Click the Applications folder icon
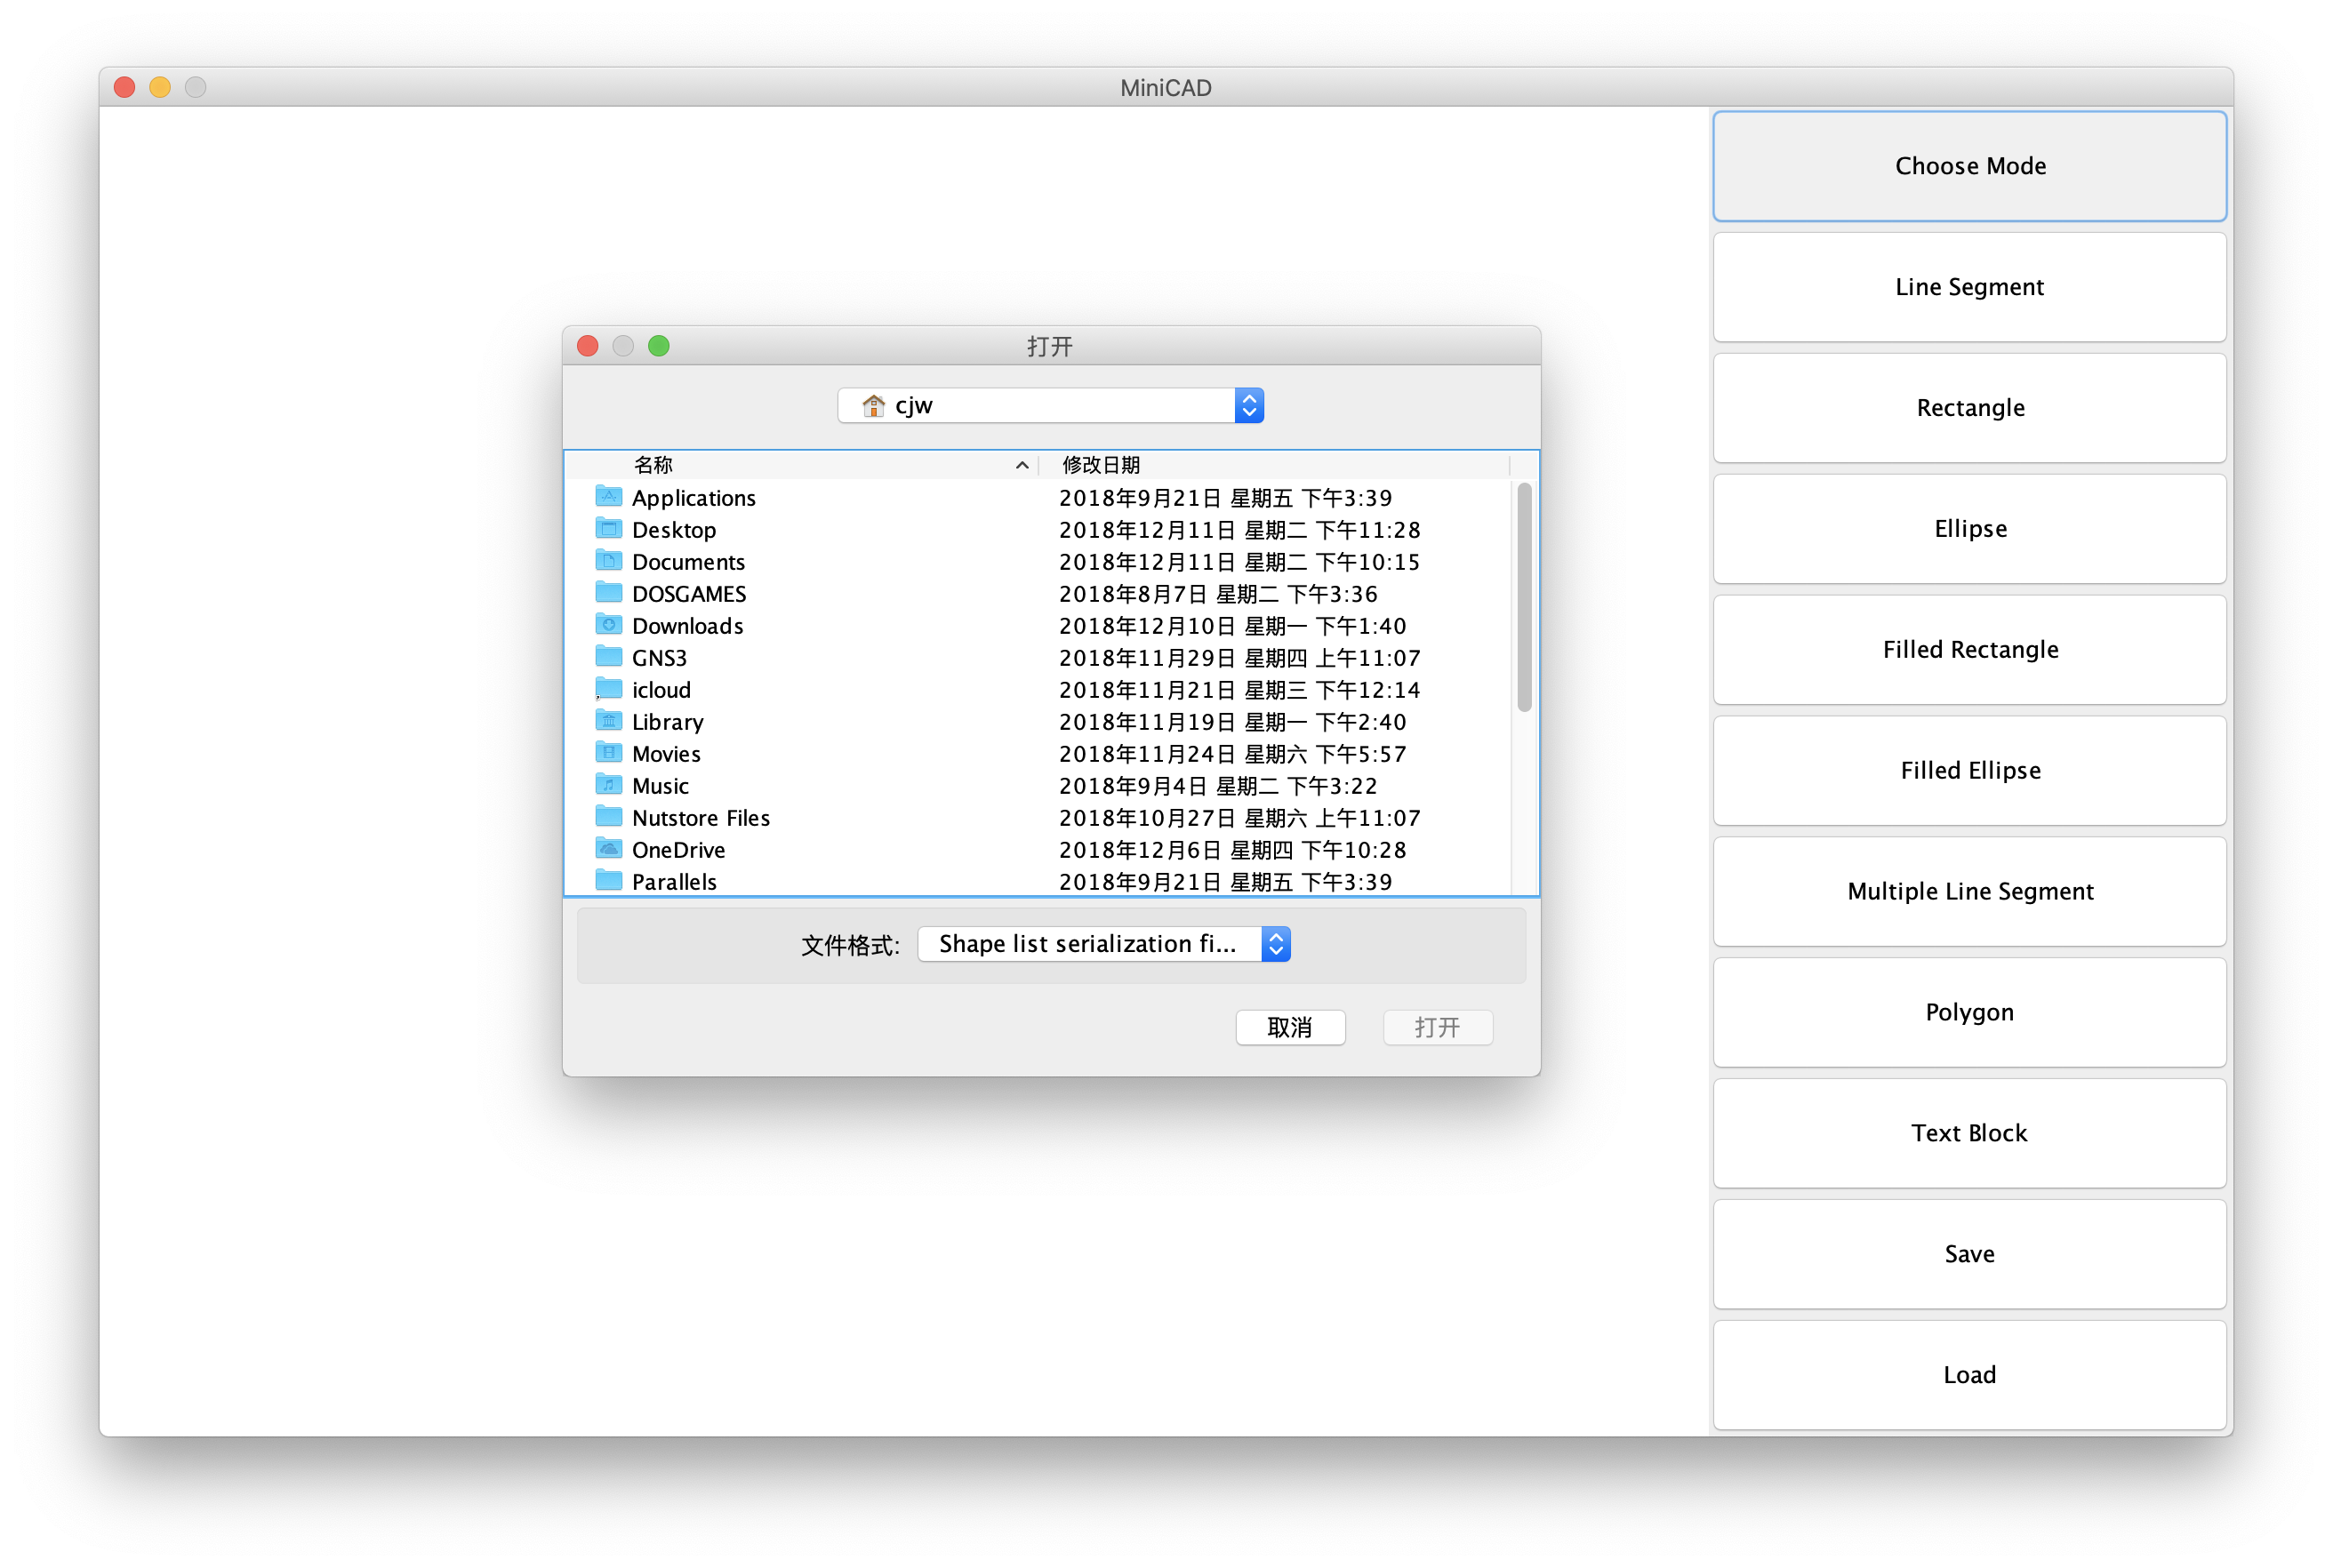Image resolution: width=2333 pixels, height=1568 pixels. click(608, 496)
